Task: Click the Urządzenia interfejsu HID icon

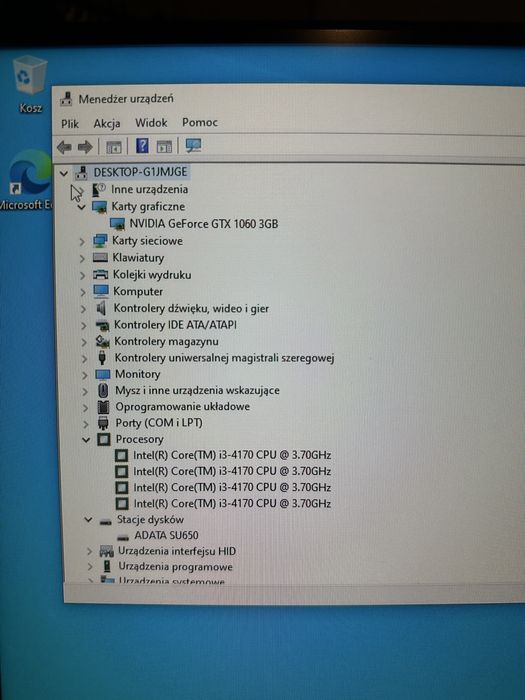Action: pyautogui.click(x=106, y=551)
